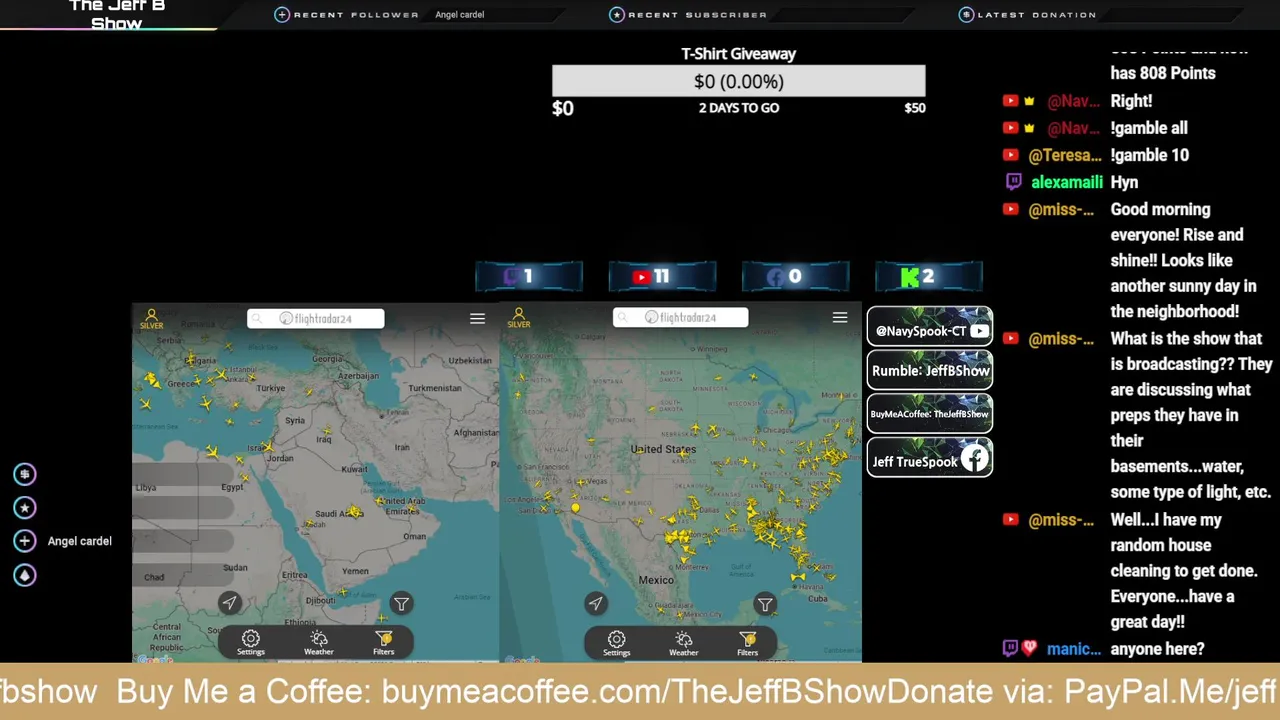Click the Jeff TrueSpook Facebook badge
This screenshot has height=720, width=1280.
click(x=930, y=459)
